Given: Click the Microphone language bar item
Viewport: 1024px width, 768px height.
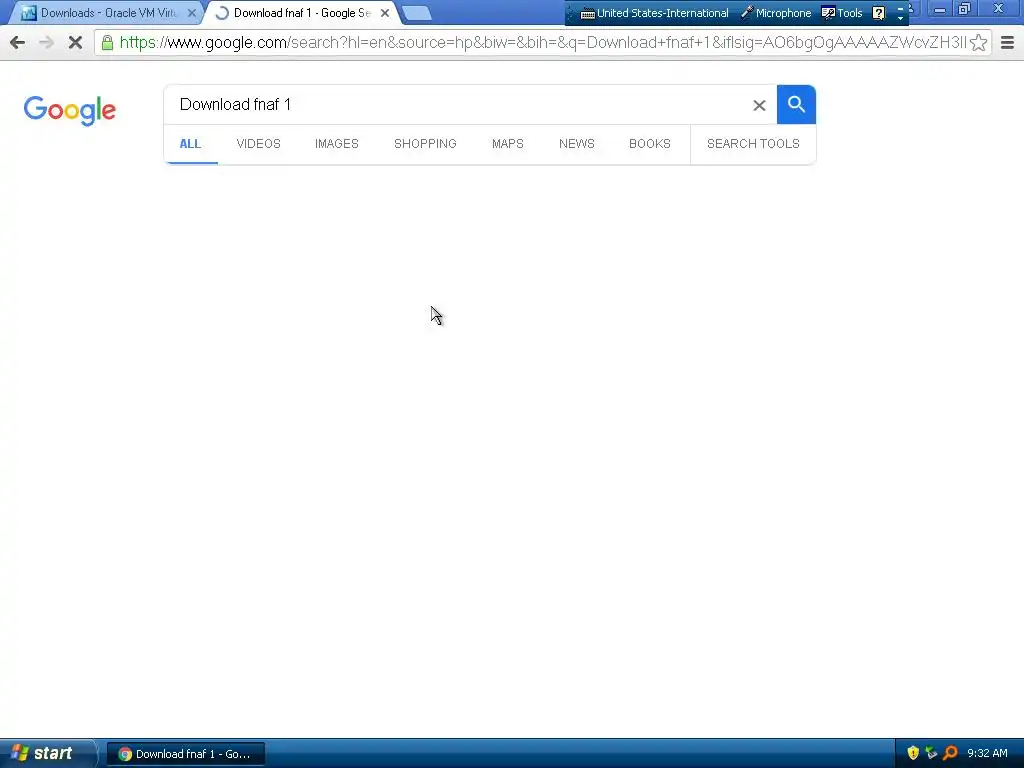Looking at the screenshot, I should coord(776,13).
